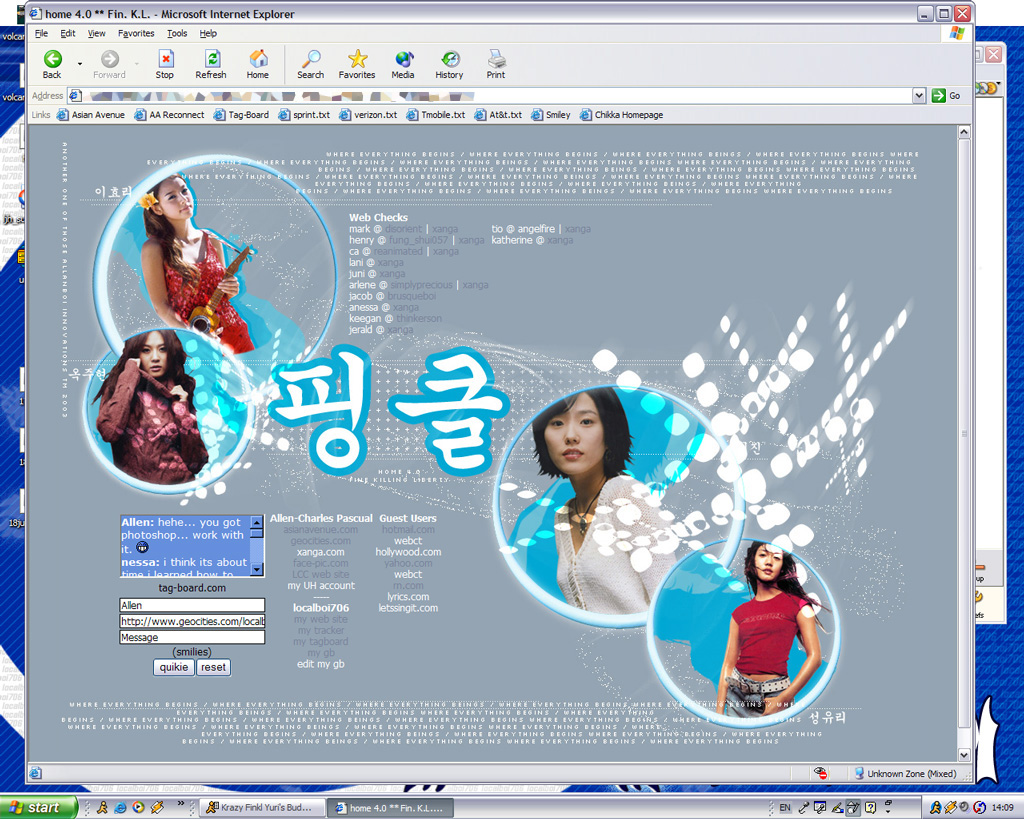Viewport: 1024px width, 819px height.
Task: Click the Forward arrow icon
Action: click(110, 59)
